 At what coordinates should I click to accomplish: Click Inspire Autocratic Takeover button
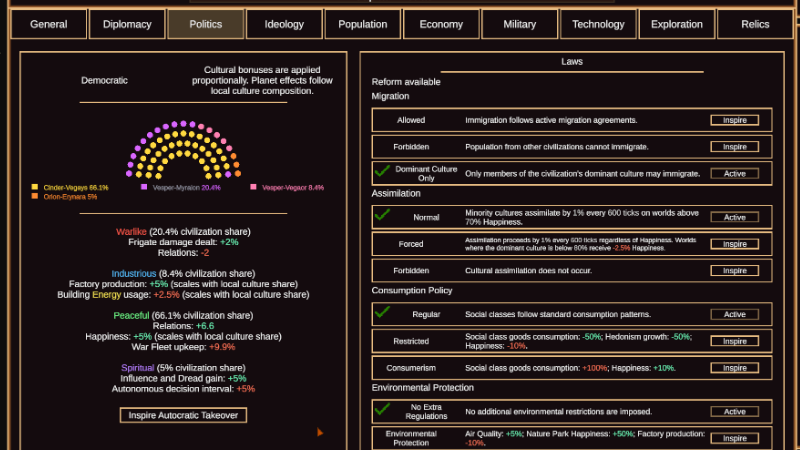tap(183, 415)
